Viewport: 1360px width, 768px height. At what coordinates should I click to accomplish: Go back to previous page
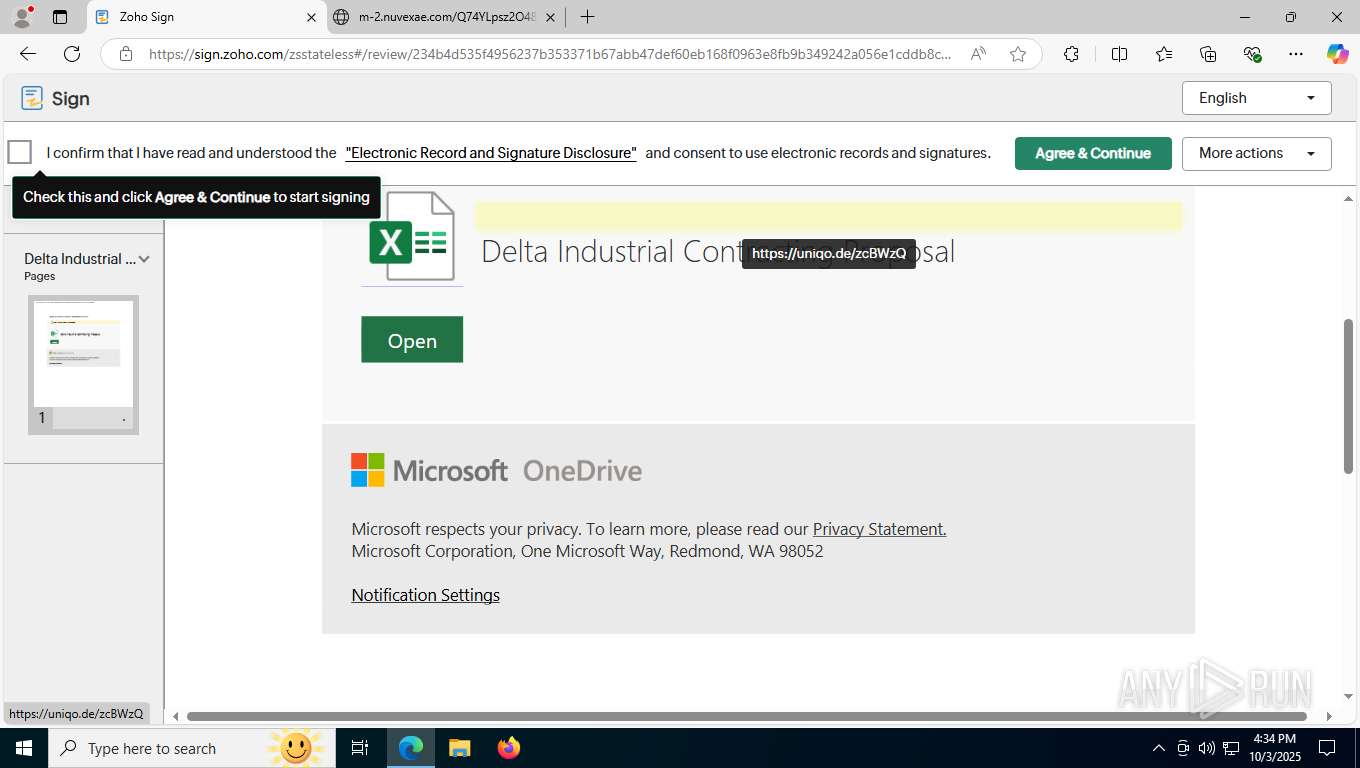click(x=28, y=54)
